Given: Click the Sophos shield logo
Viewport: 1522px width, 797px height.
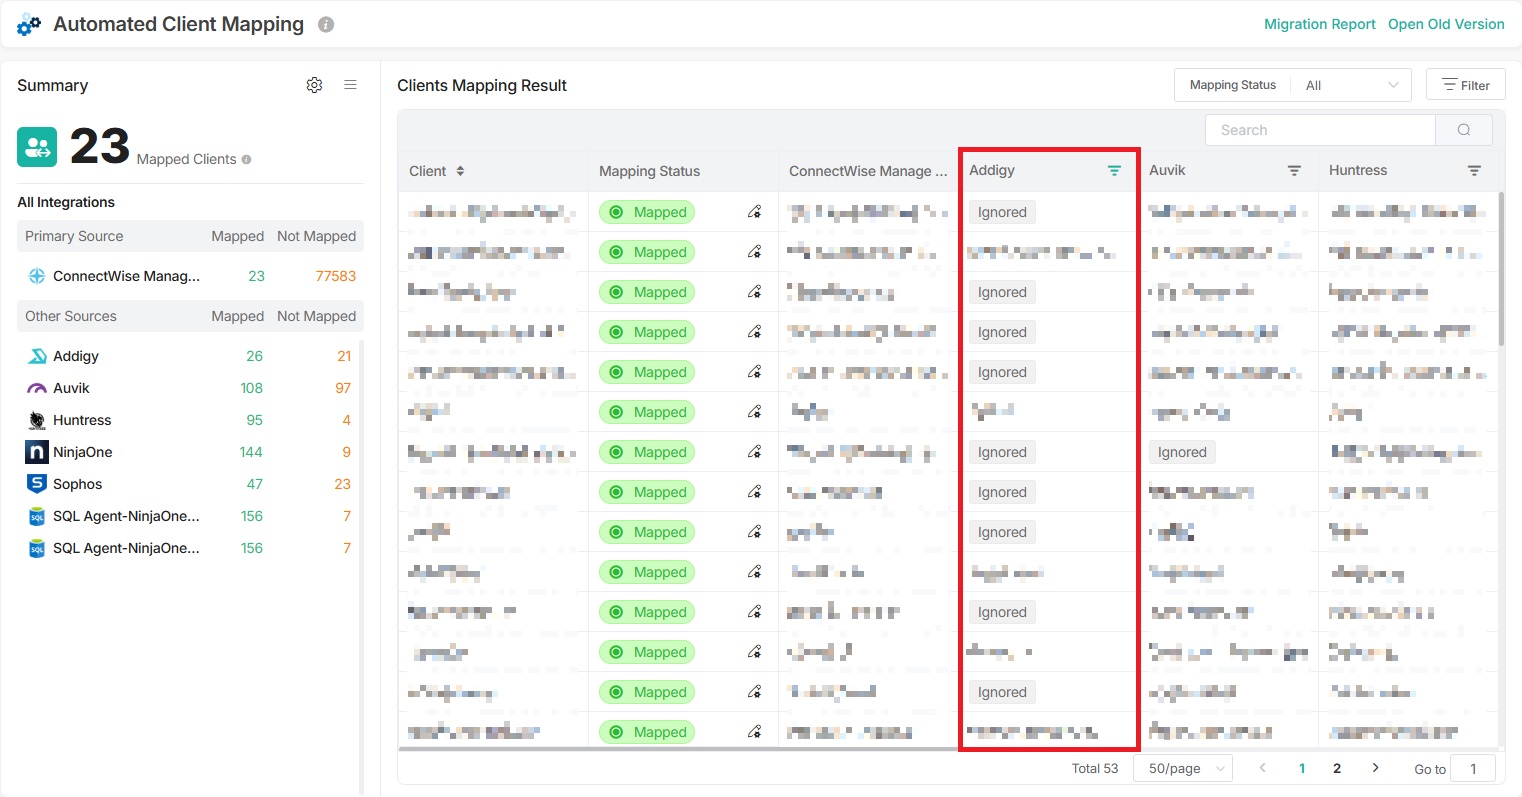Looking at the screenshot, I should pos(37,484).
